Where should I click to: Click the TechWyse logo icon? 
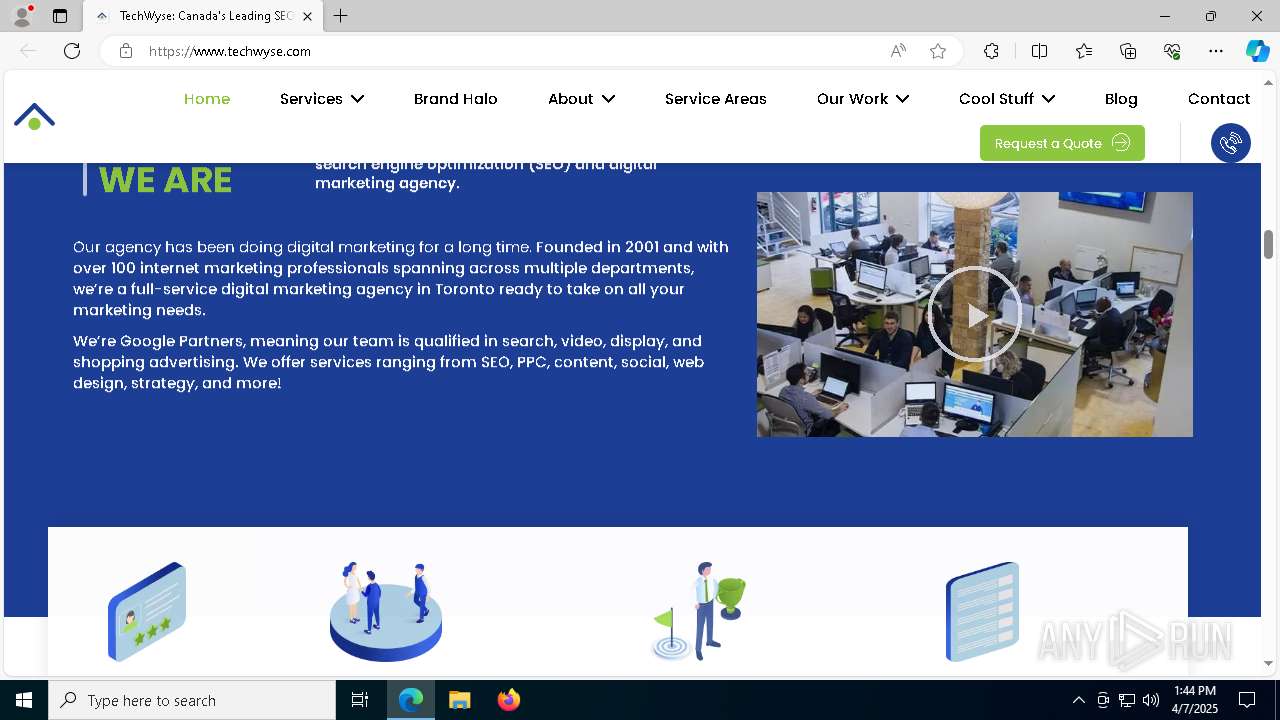34,117
